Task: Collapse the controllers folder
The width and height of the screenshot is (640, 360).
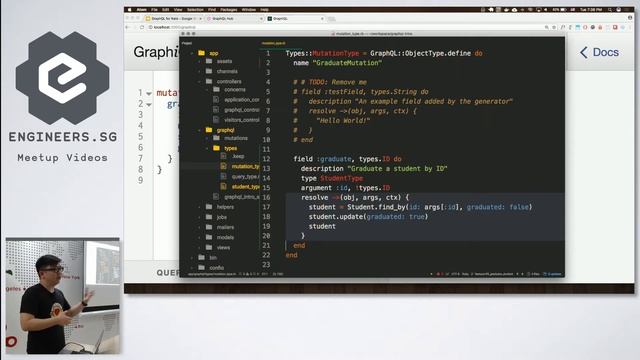Action: click(x=200, y=82)
